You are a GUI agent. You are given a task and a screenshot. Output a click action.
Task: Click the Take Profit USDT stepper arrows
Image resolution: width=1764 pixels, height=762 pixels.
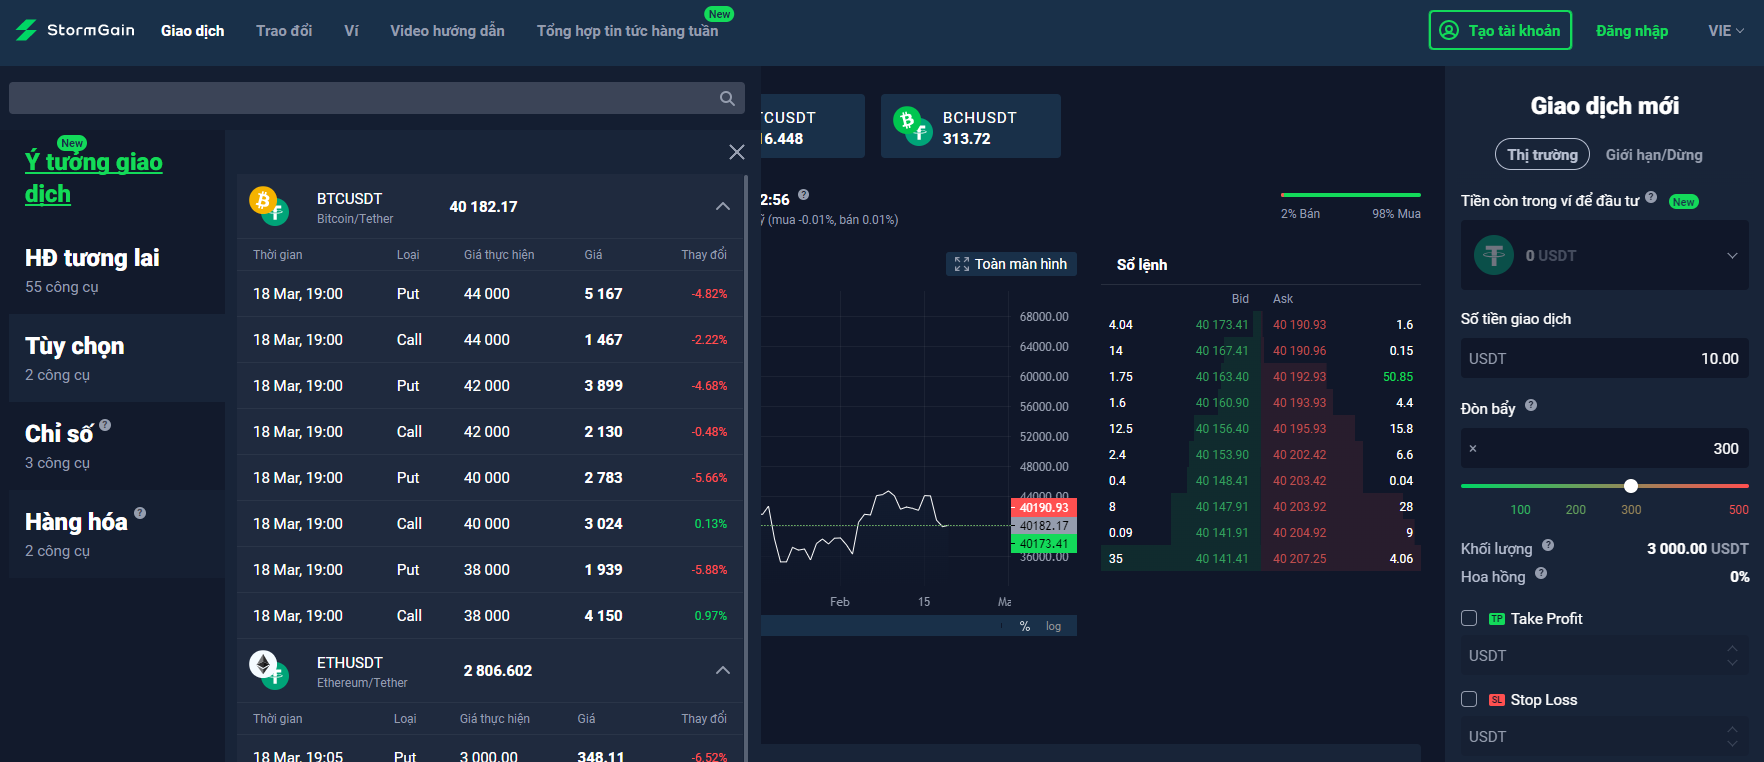pos(1732,655)
